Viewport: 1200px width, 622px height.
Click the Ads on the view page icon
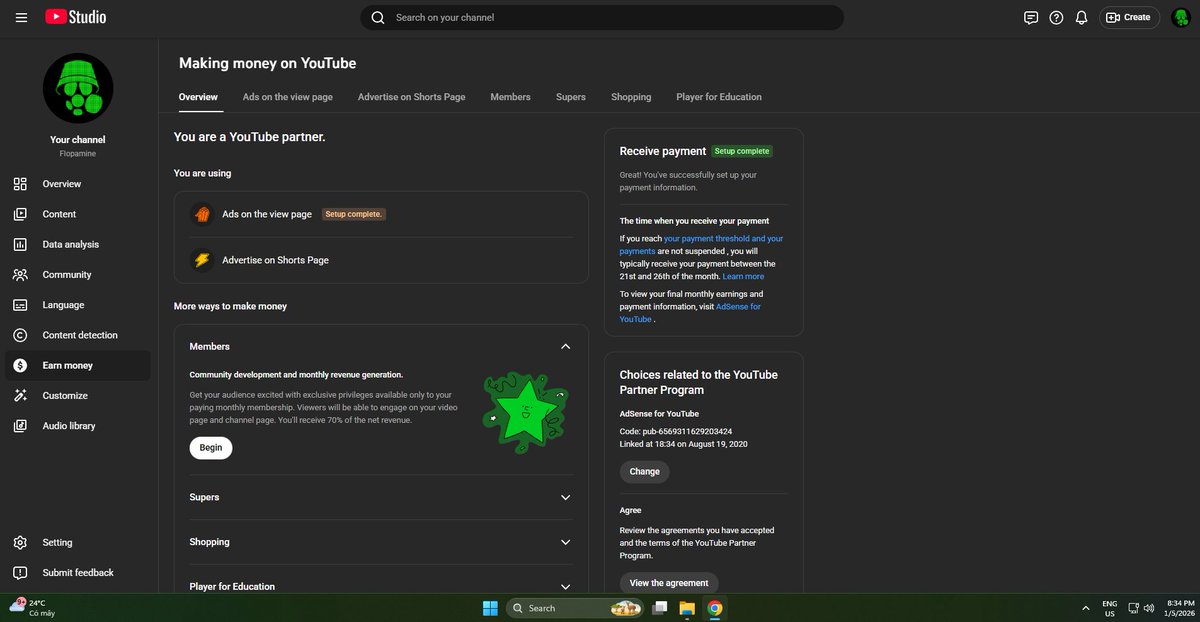(x=202, y=214)
